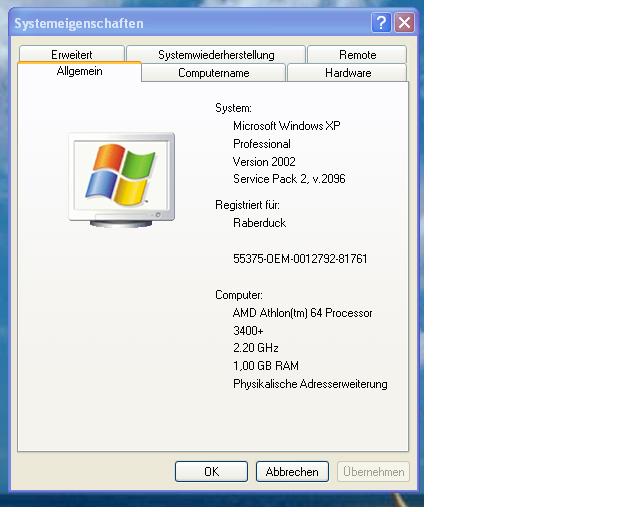Viewport: 640px width, 512px height.
Task: Click the 'Microsoft Windows XP' text
Action: 287,126
